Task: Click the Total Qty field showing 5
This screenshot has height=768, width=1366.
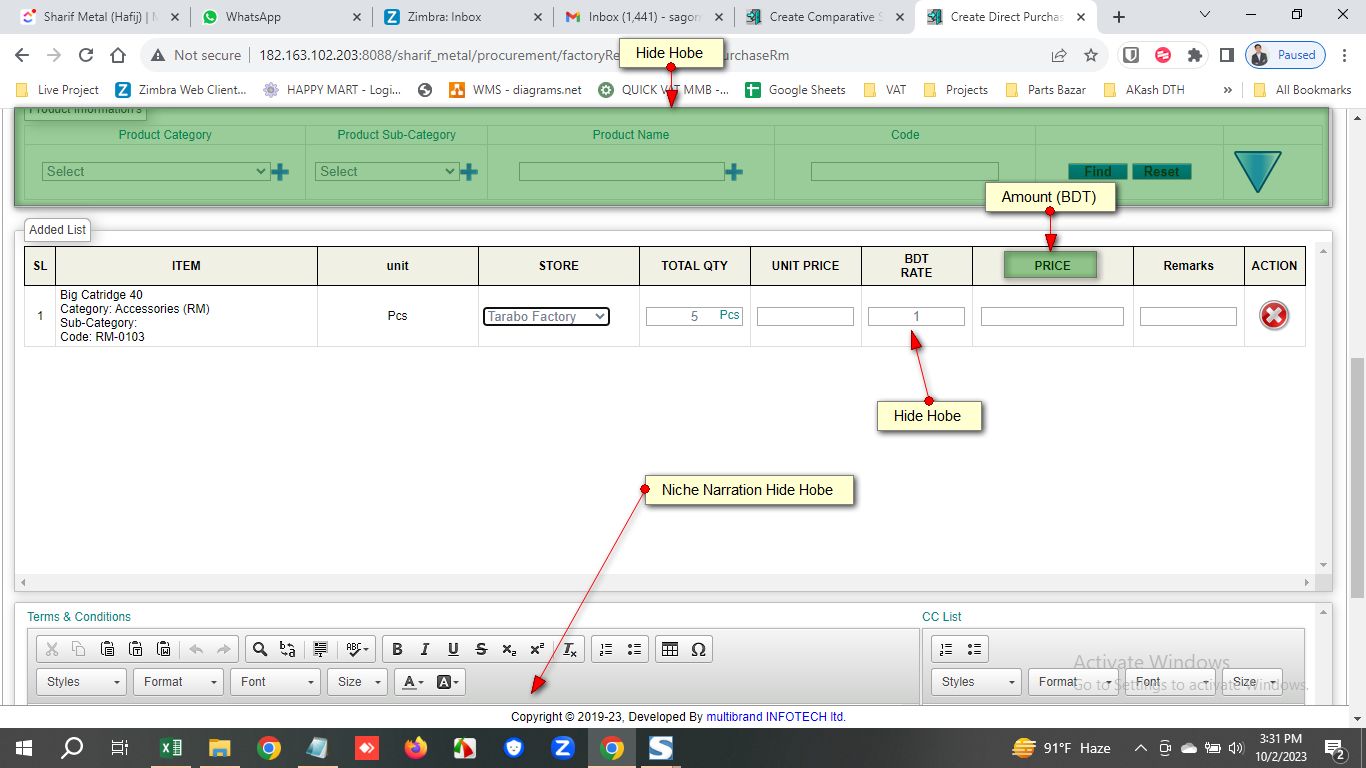Action: pos(694,316)
